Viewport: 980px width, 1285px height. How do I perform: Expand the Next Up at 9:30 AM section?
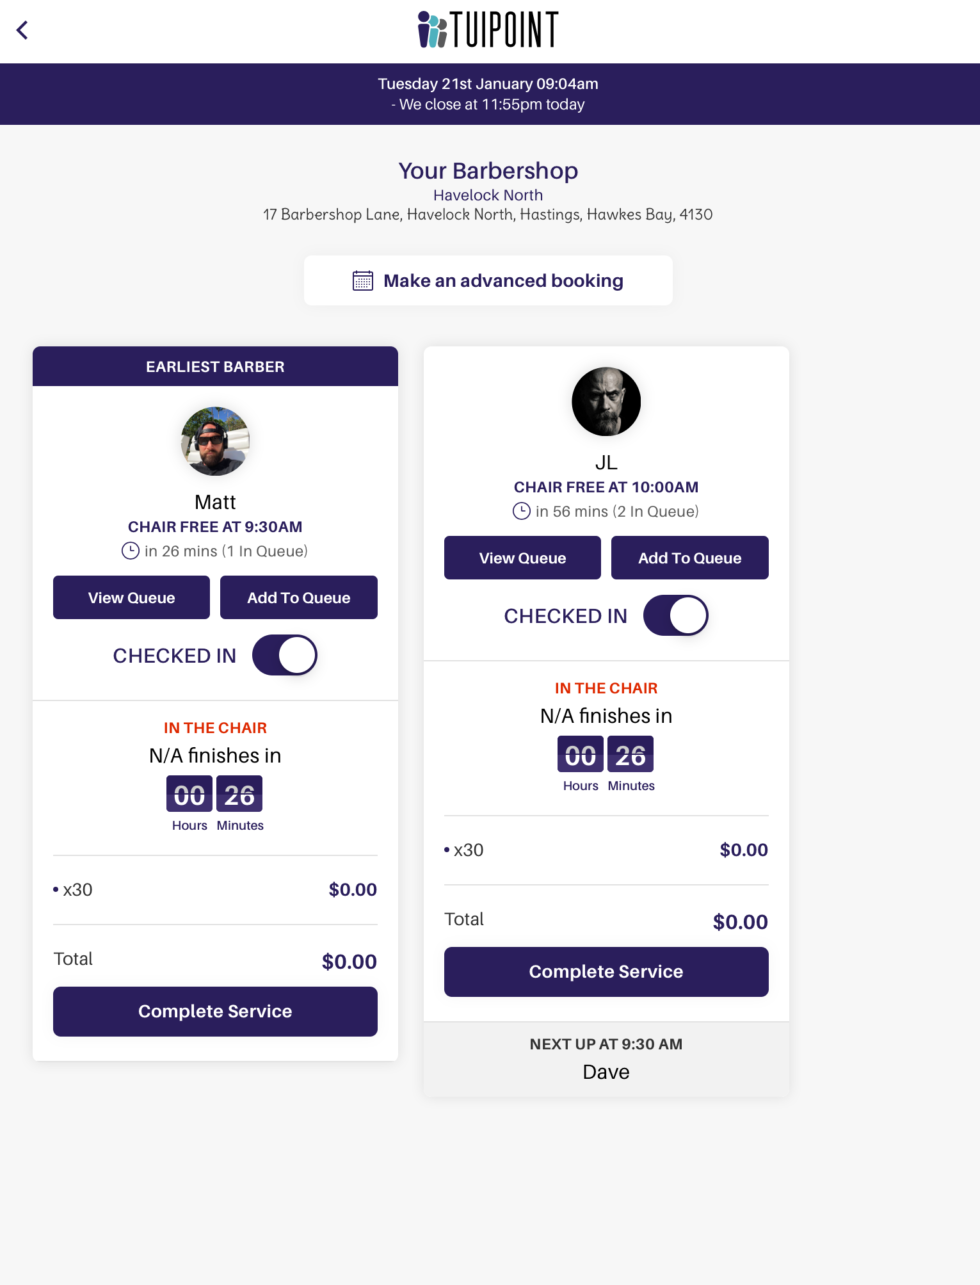point(606,1043)
